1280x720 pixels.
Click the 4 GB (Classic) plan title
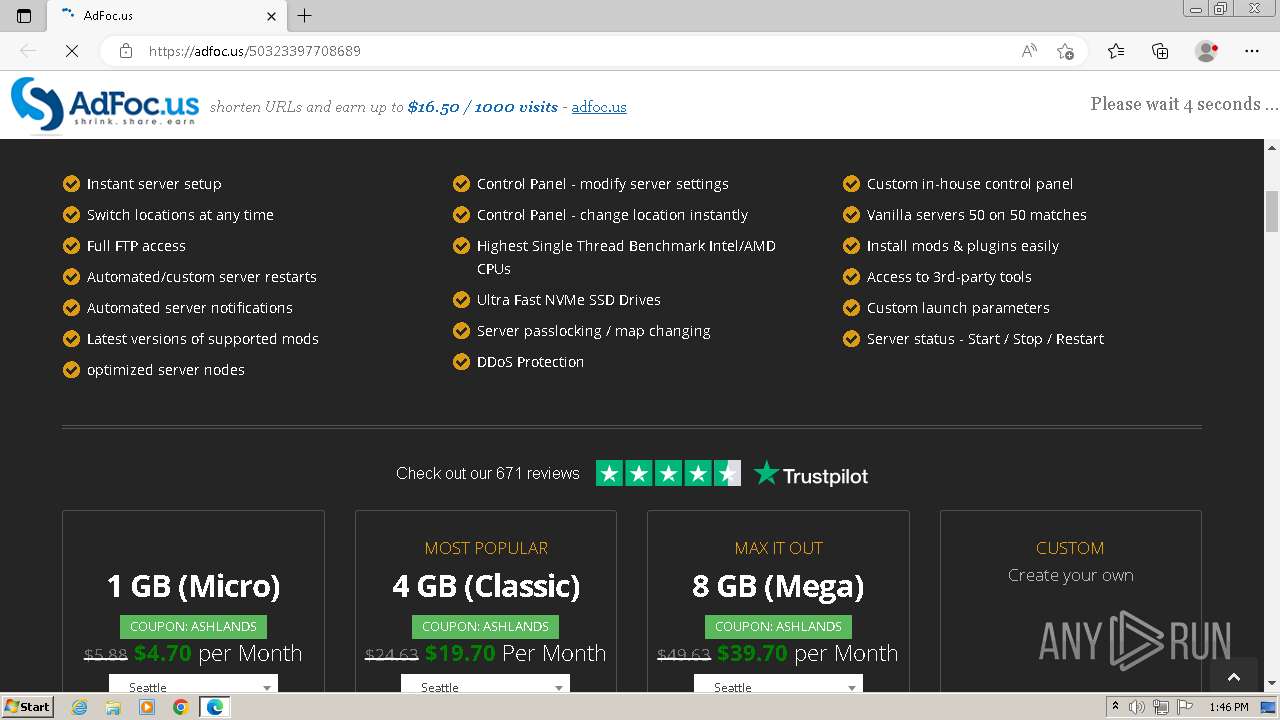486,586
